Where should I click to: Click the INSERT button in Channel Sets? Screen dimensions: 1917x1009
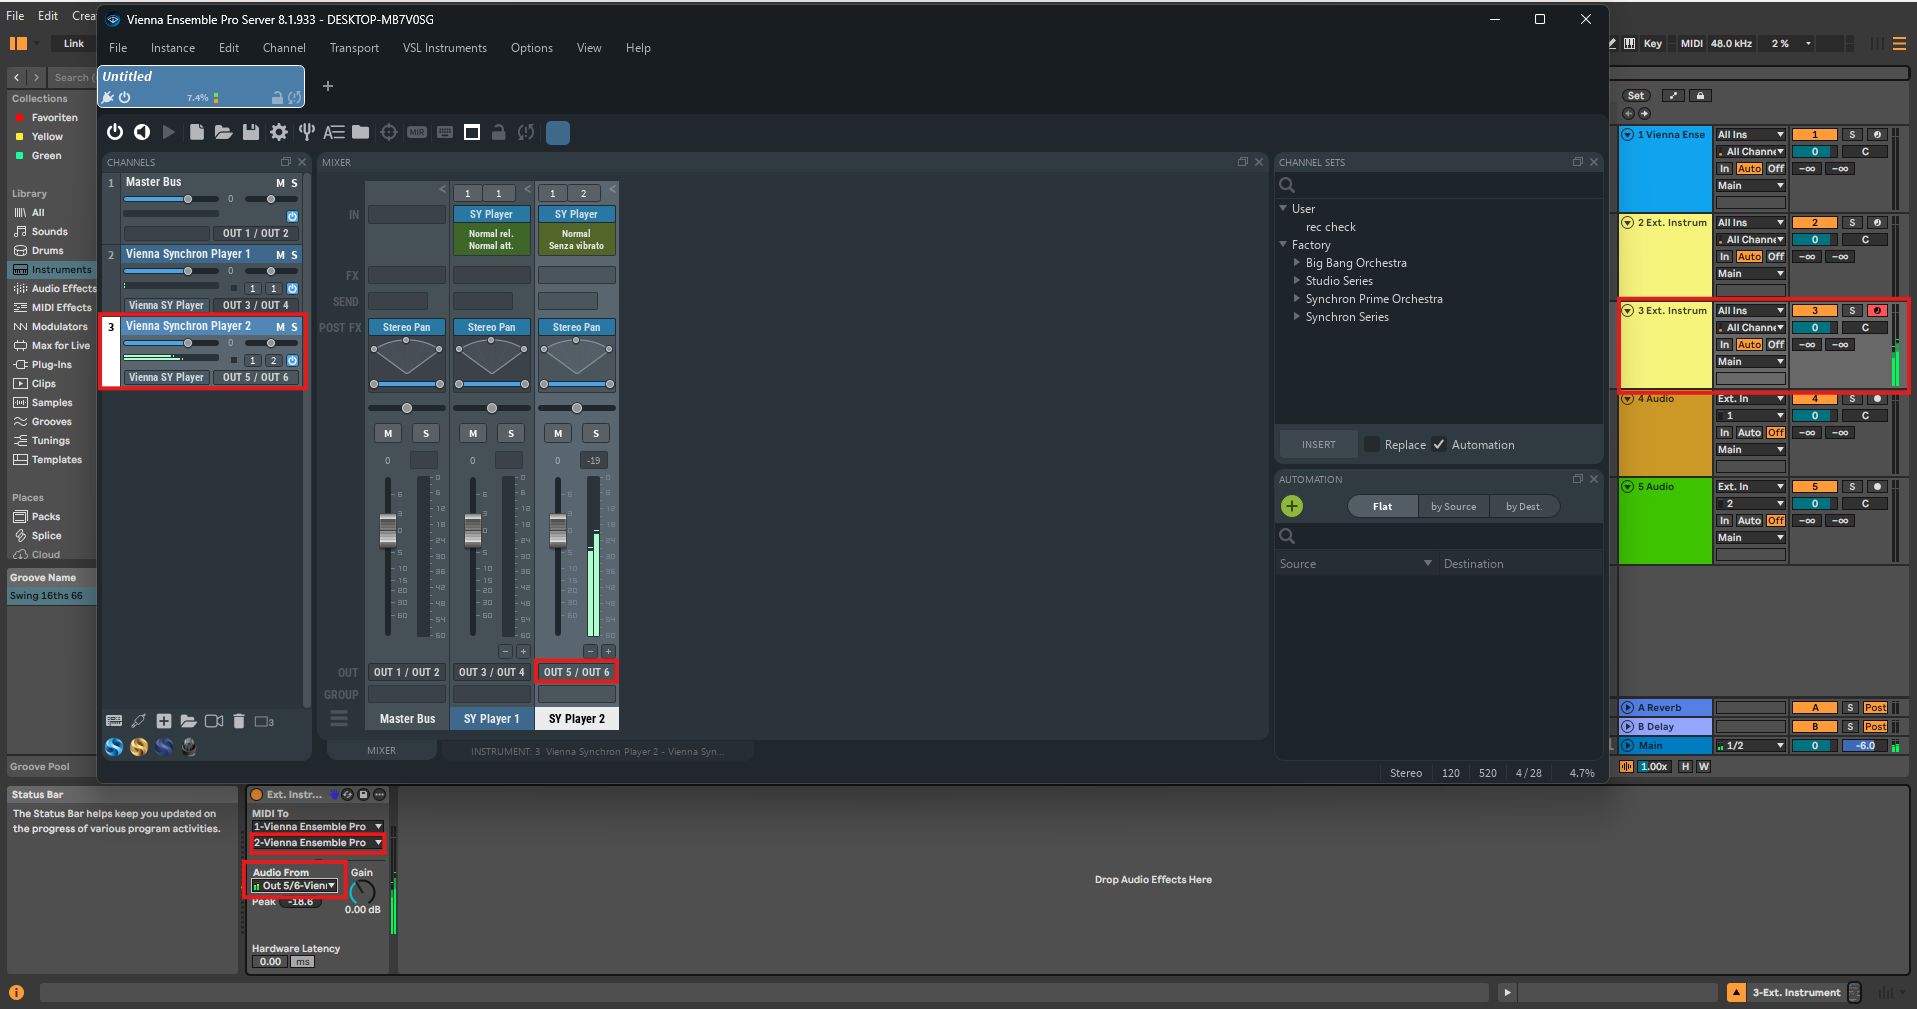point(1318,445)
